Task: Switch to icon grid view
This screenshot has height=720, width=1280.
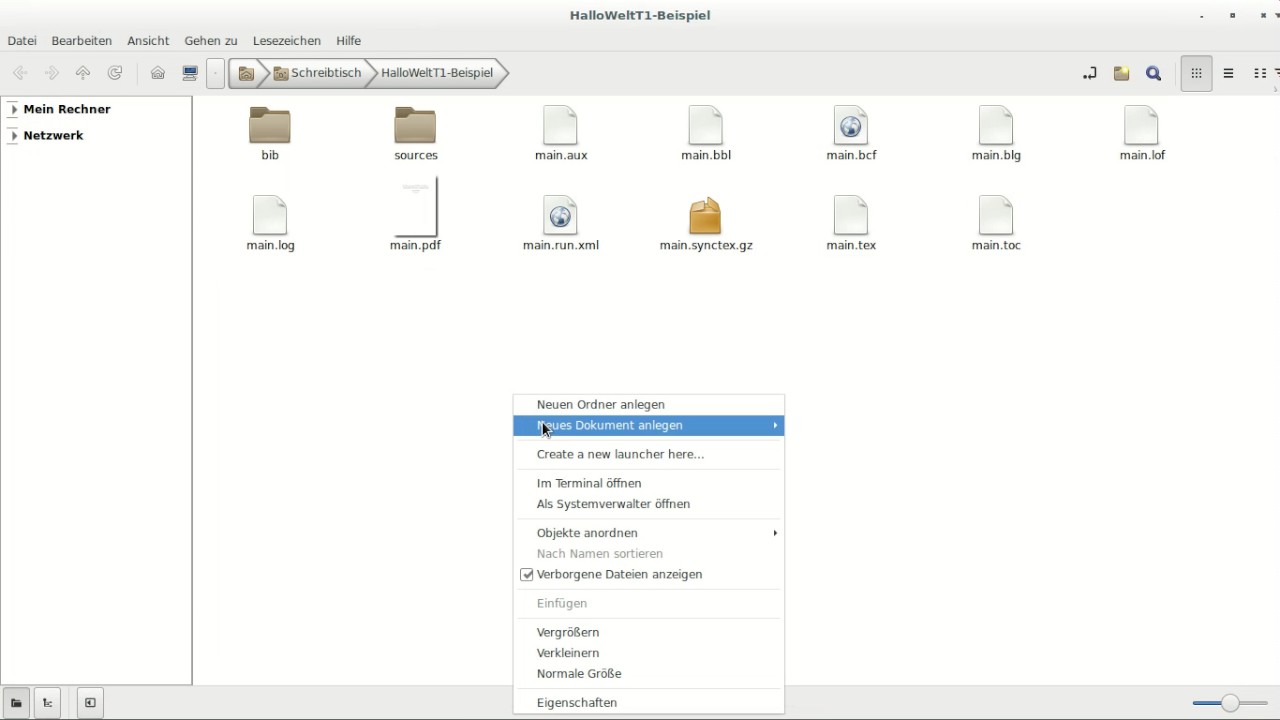Action: 1196,73
